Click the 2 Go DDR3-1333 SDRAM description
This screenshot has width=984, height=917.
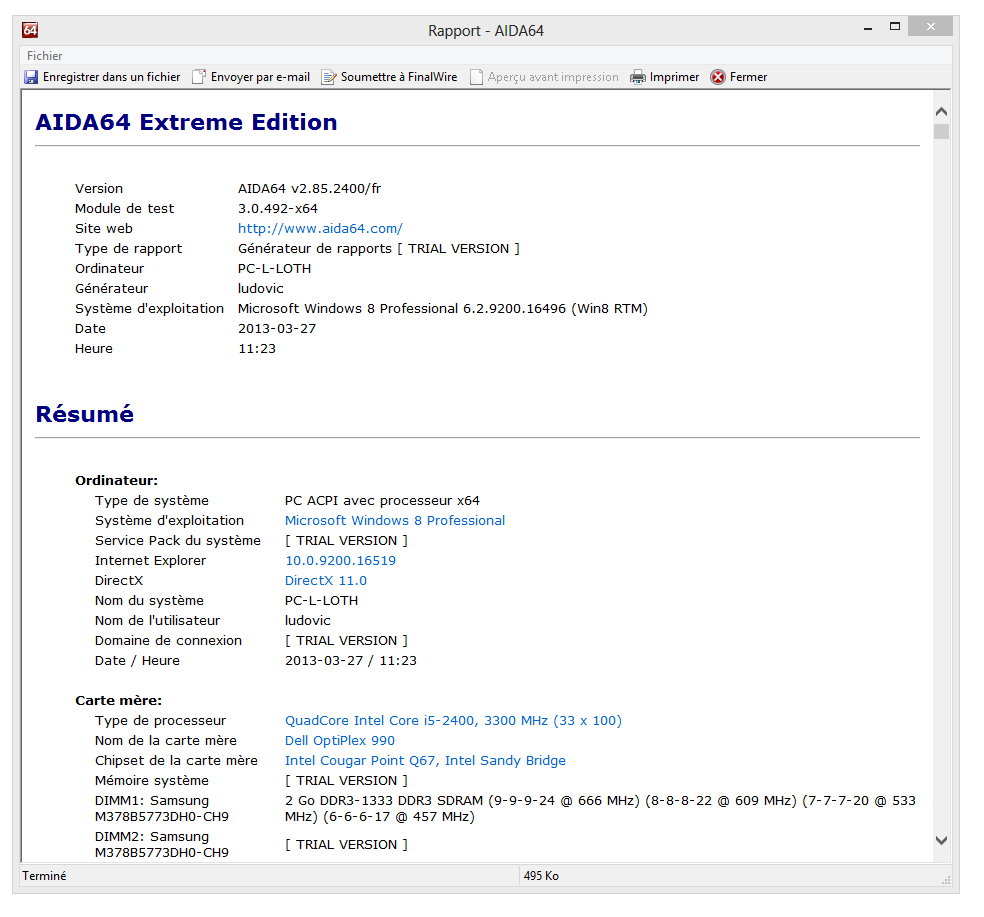[600, 808]
